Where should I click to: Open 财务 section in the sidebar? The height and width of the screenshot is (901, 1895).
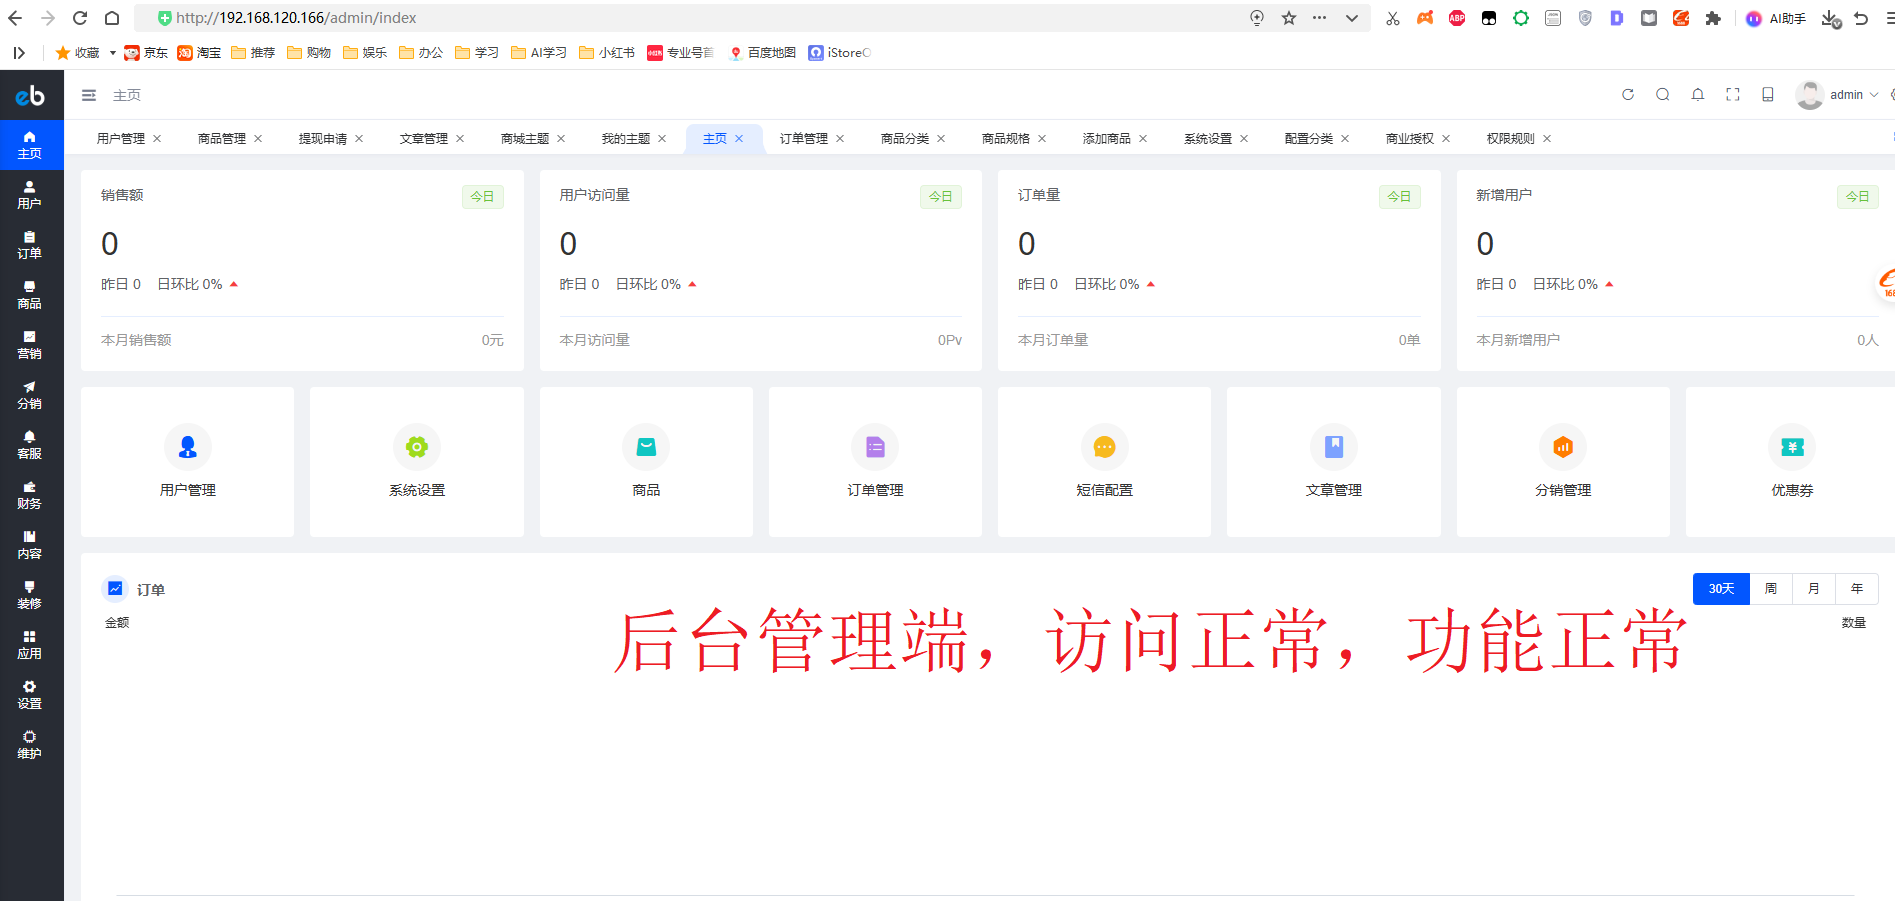30,495
